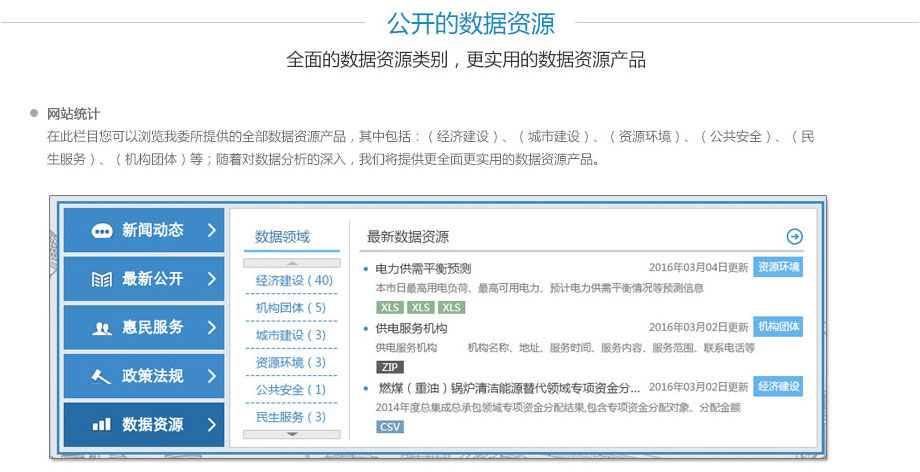920x472 pixels.
Task: Open the 最新公开 menu label
Action: 153,279
